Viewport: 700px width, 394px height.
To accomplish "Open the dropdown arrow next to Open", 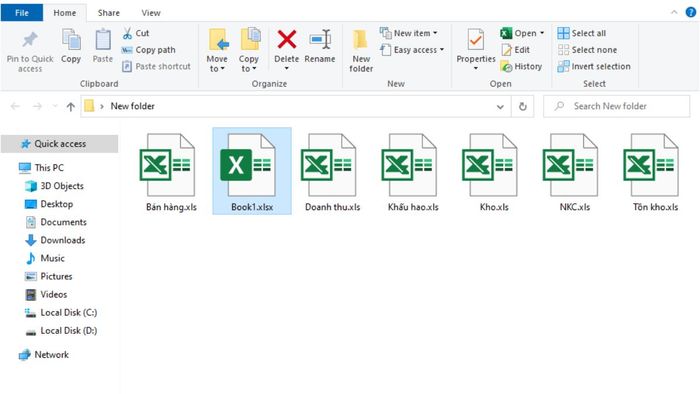I will tap(542, 33).
